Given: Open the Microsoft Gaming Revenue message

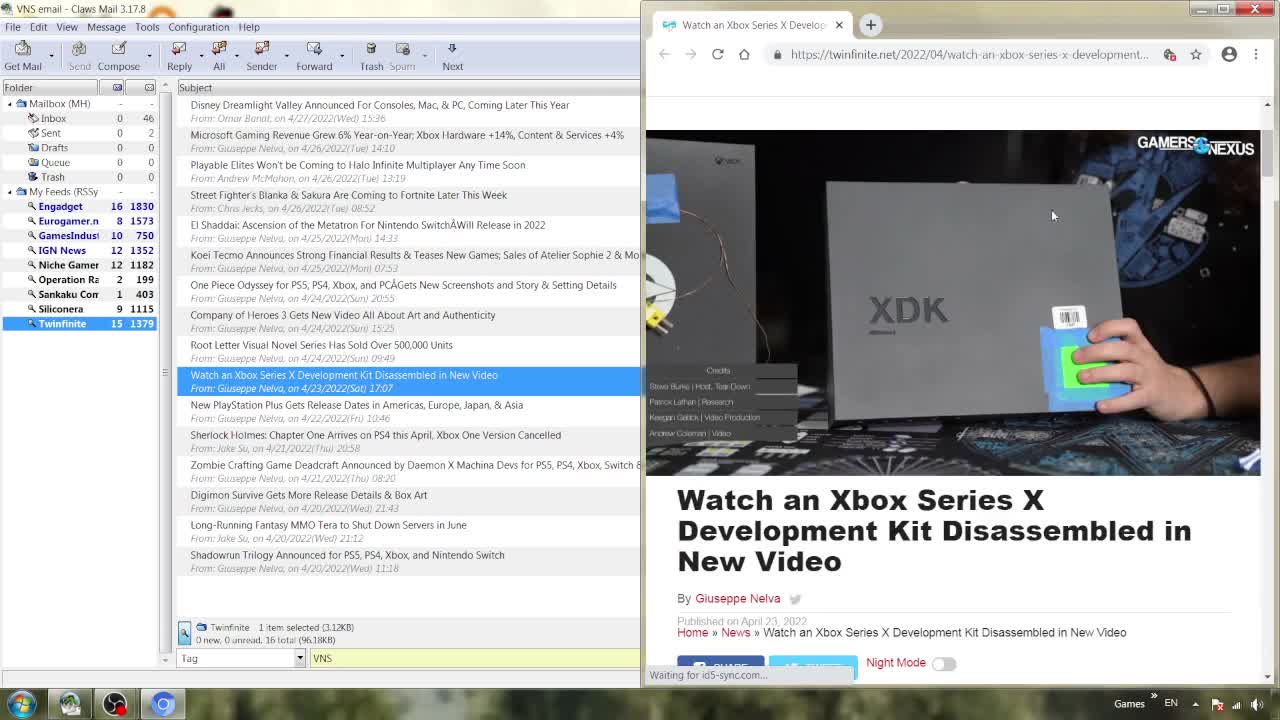Looking at the screenshot, I should coord(408,141).
